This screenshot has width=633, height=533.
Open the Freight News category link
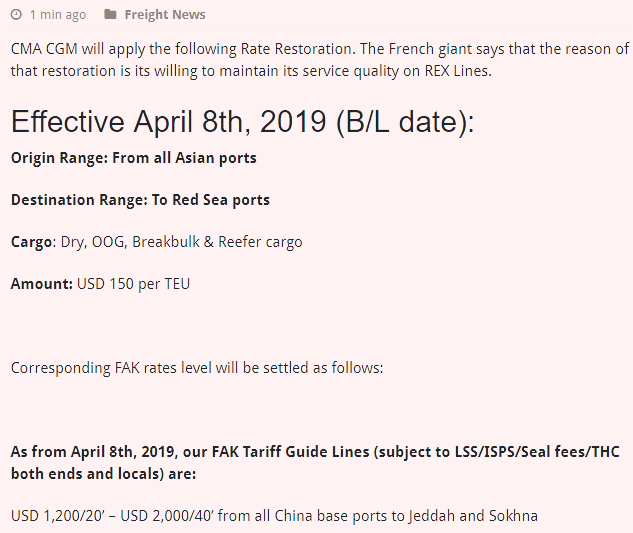tap(165, 15)
